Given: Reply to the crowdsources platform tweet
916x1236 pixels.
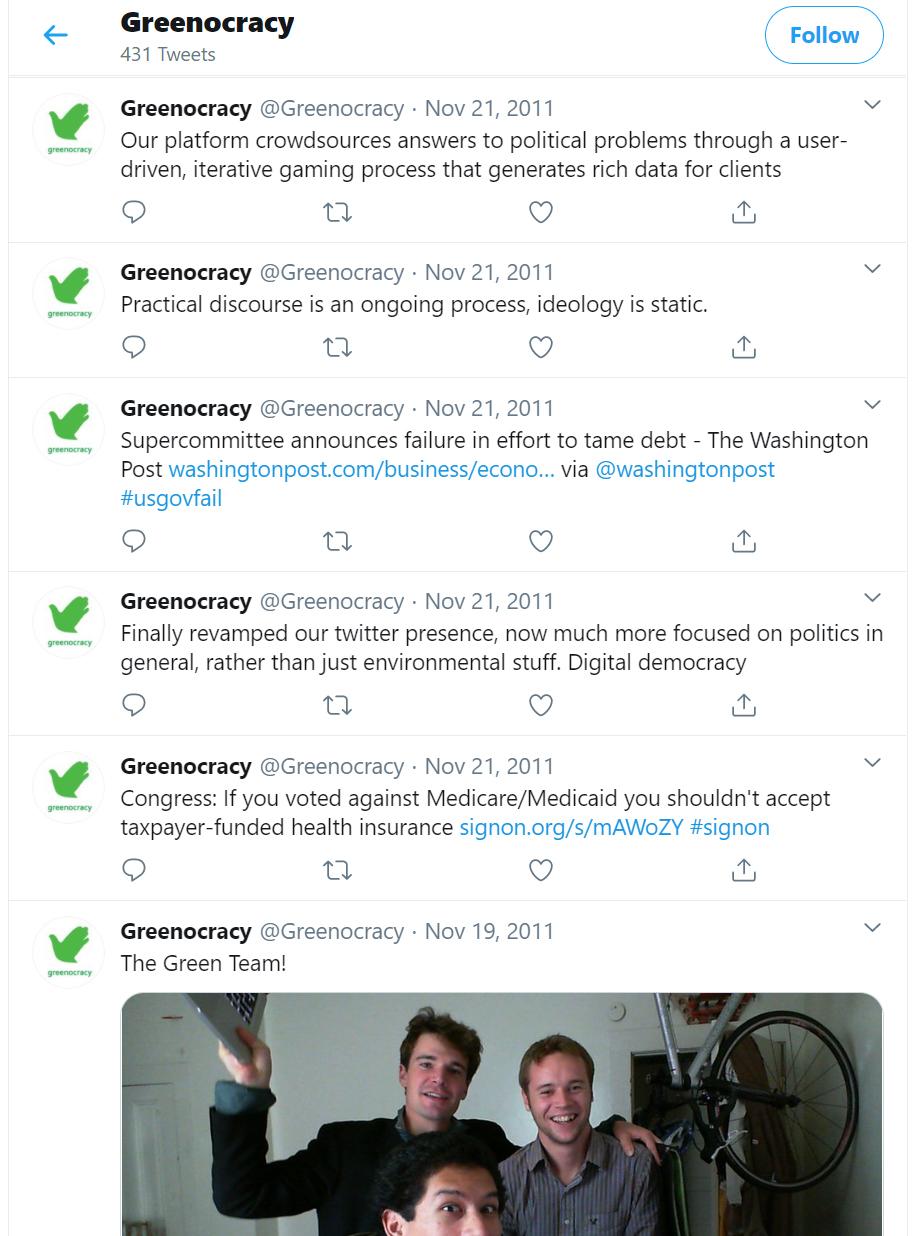Looking at the screenshot, I should tap(134, 212).
